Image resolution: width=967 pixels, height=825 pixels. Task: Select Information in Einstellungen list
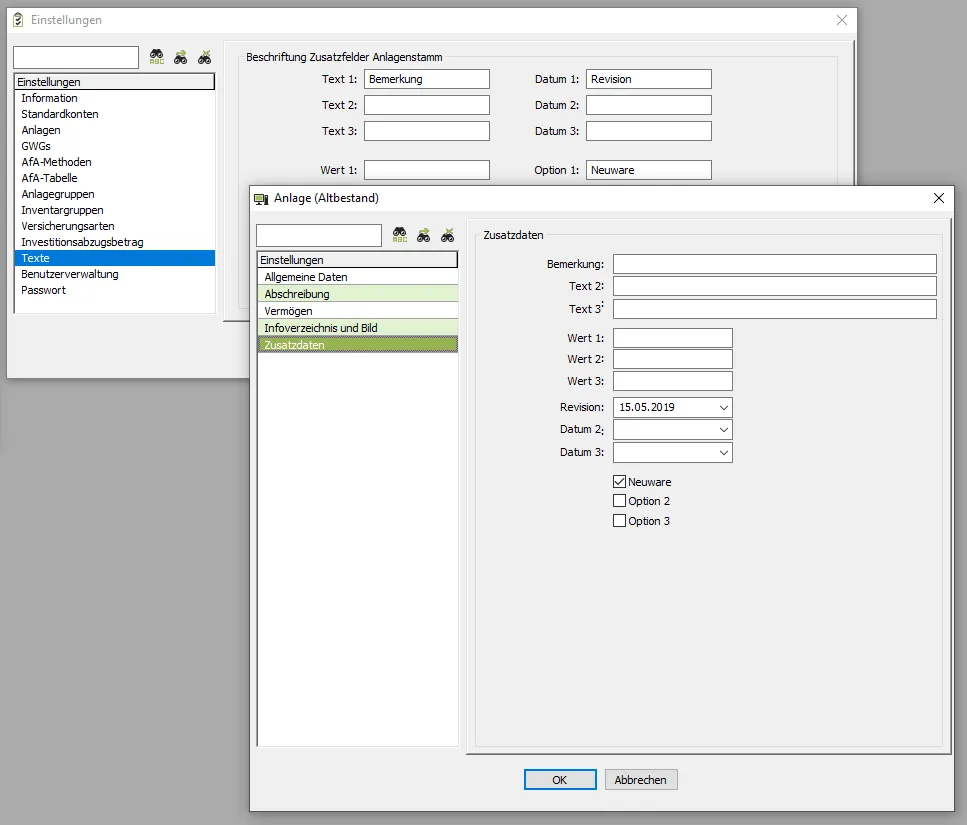(115, 98)
